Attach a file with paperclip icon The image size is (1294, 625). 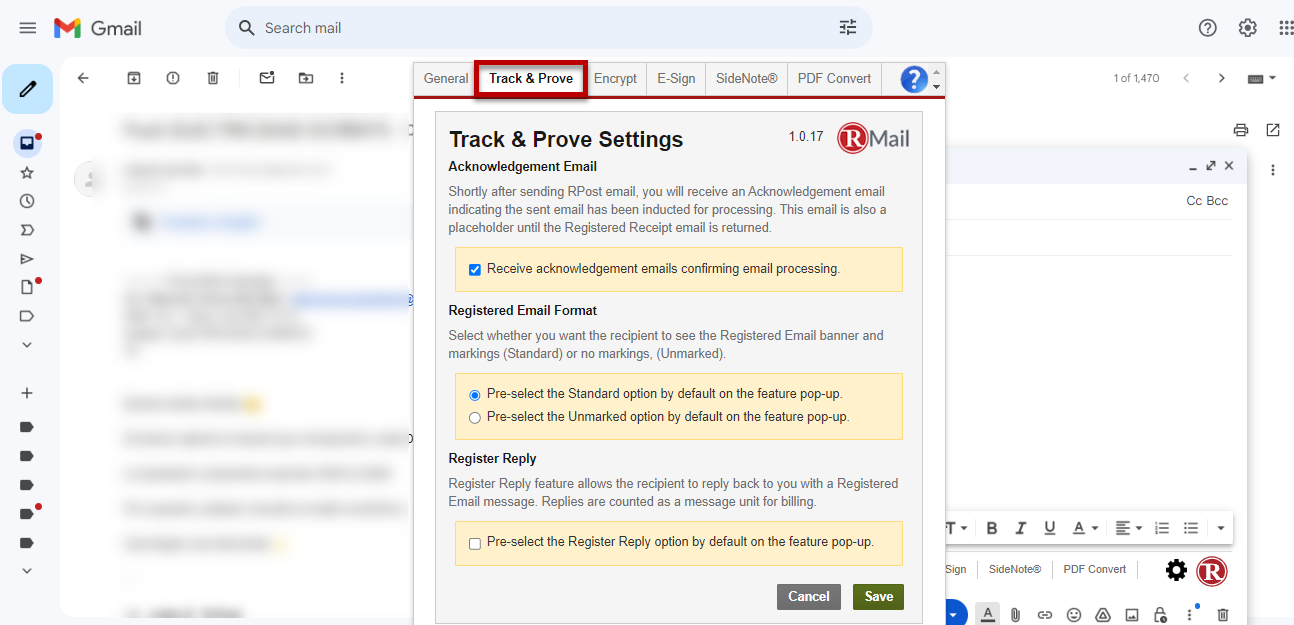click(1015, 614)
